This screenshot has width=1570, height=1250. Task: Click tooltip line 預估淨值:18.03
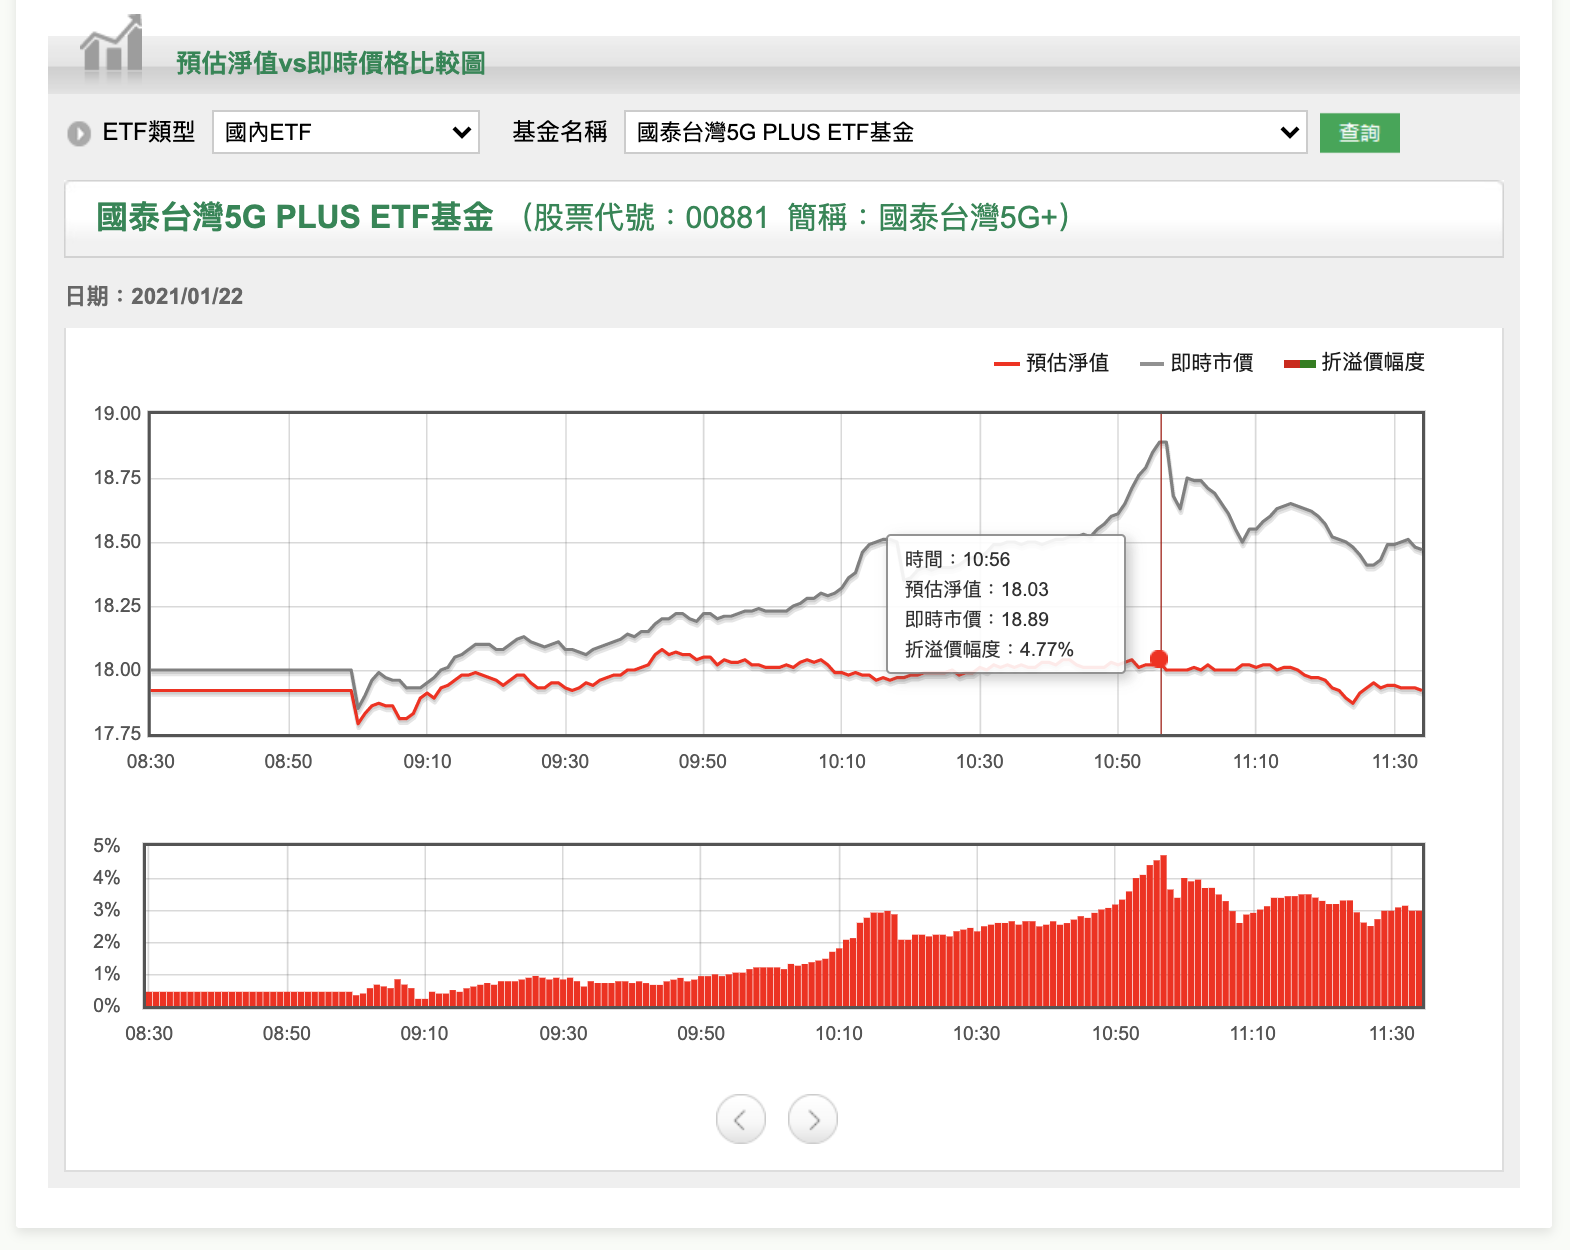click(x=977, y=589)
